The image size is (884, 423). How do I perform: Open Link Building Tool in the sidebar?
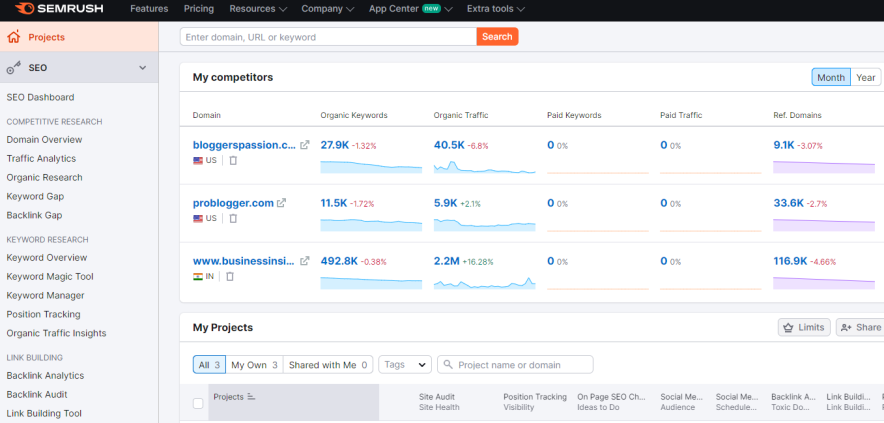coord(44,413)
